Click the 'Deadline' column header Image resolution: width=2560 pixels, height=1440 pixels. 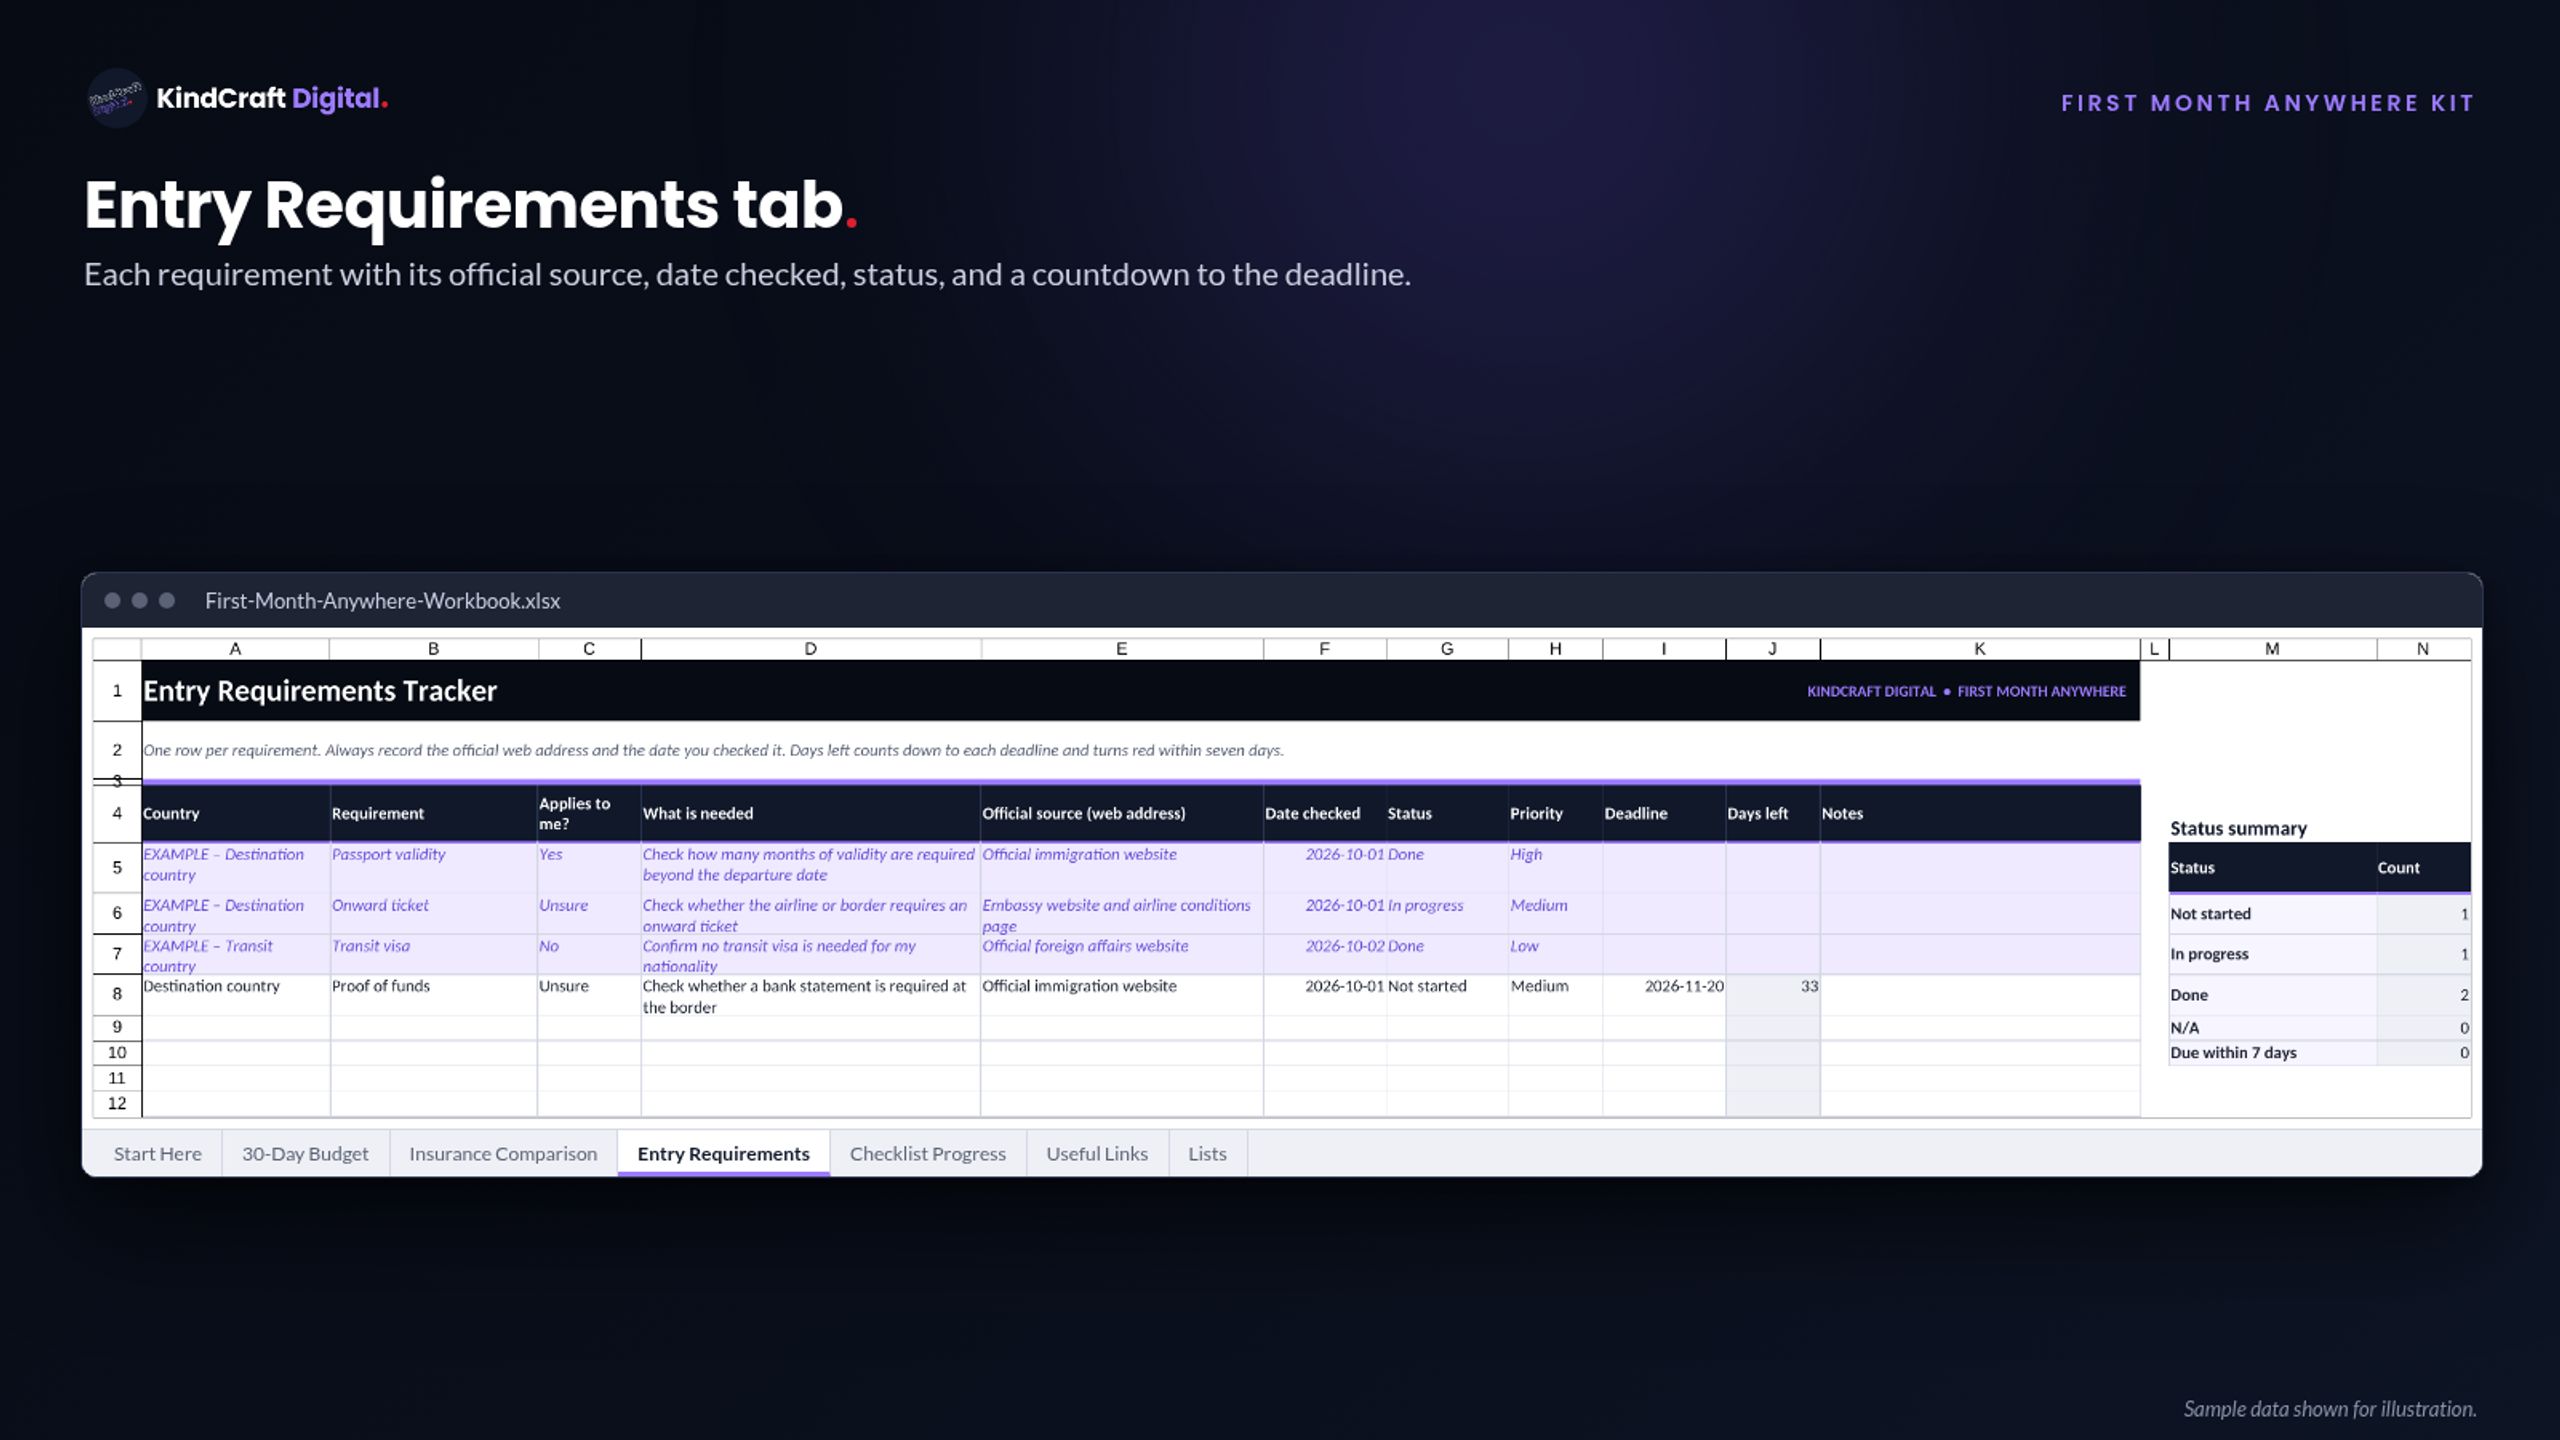pyautogui.click(x=1663, y=813)
